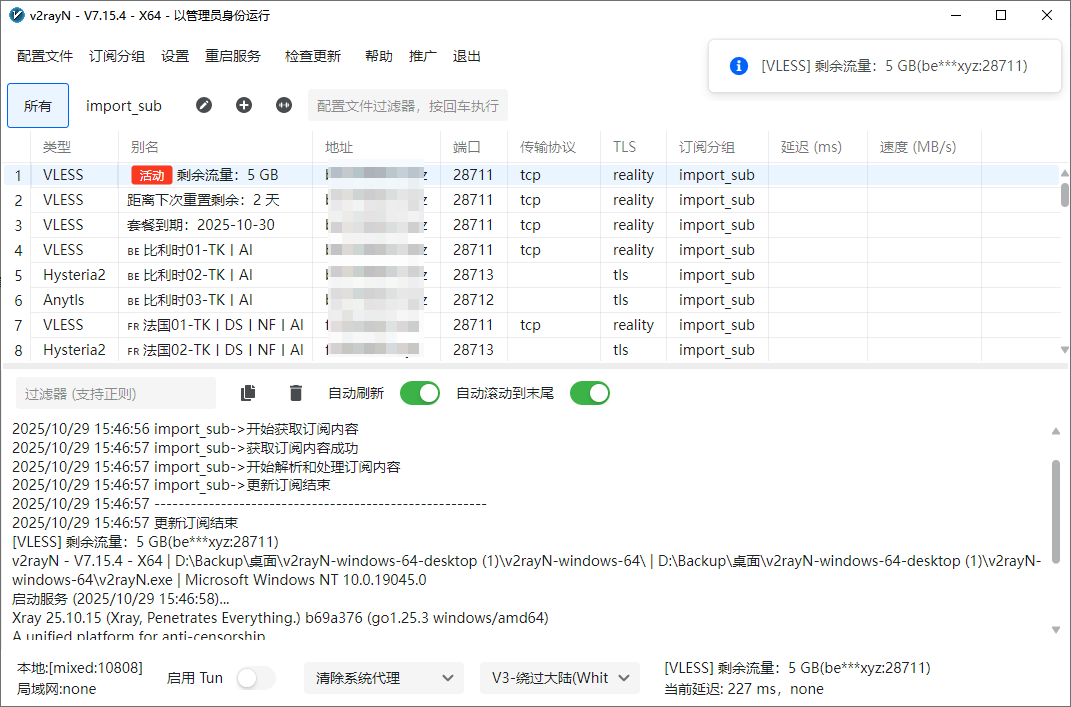The height and width of the screenshot is (707, 1071).
Task: Open the 清除系统代理 dropdown
Action: point(383,678)
